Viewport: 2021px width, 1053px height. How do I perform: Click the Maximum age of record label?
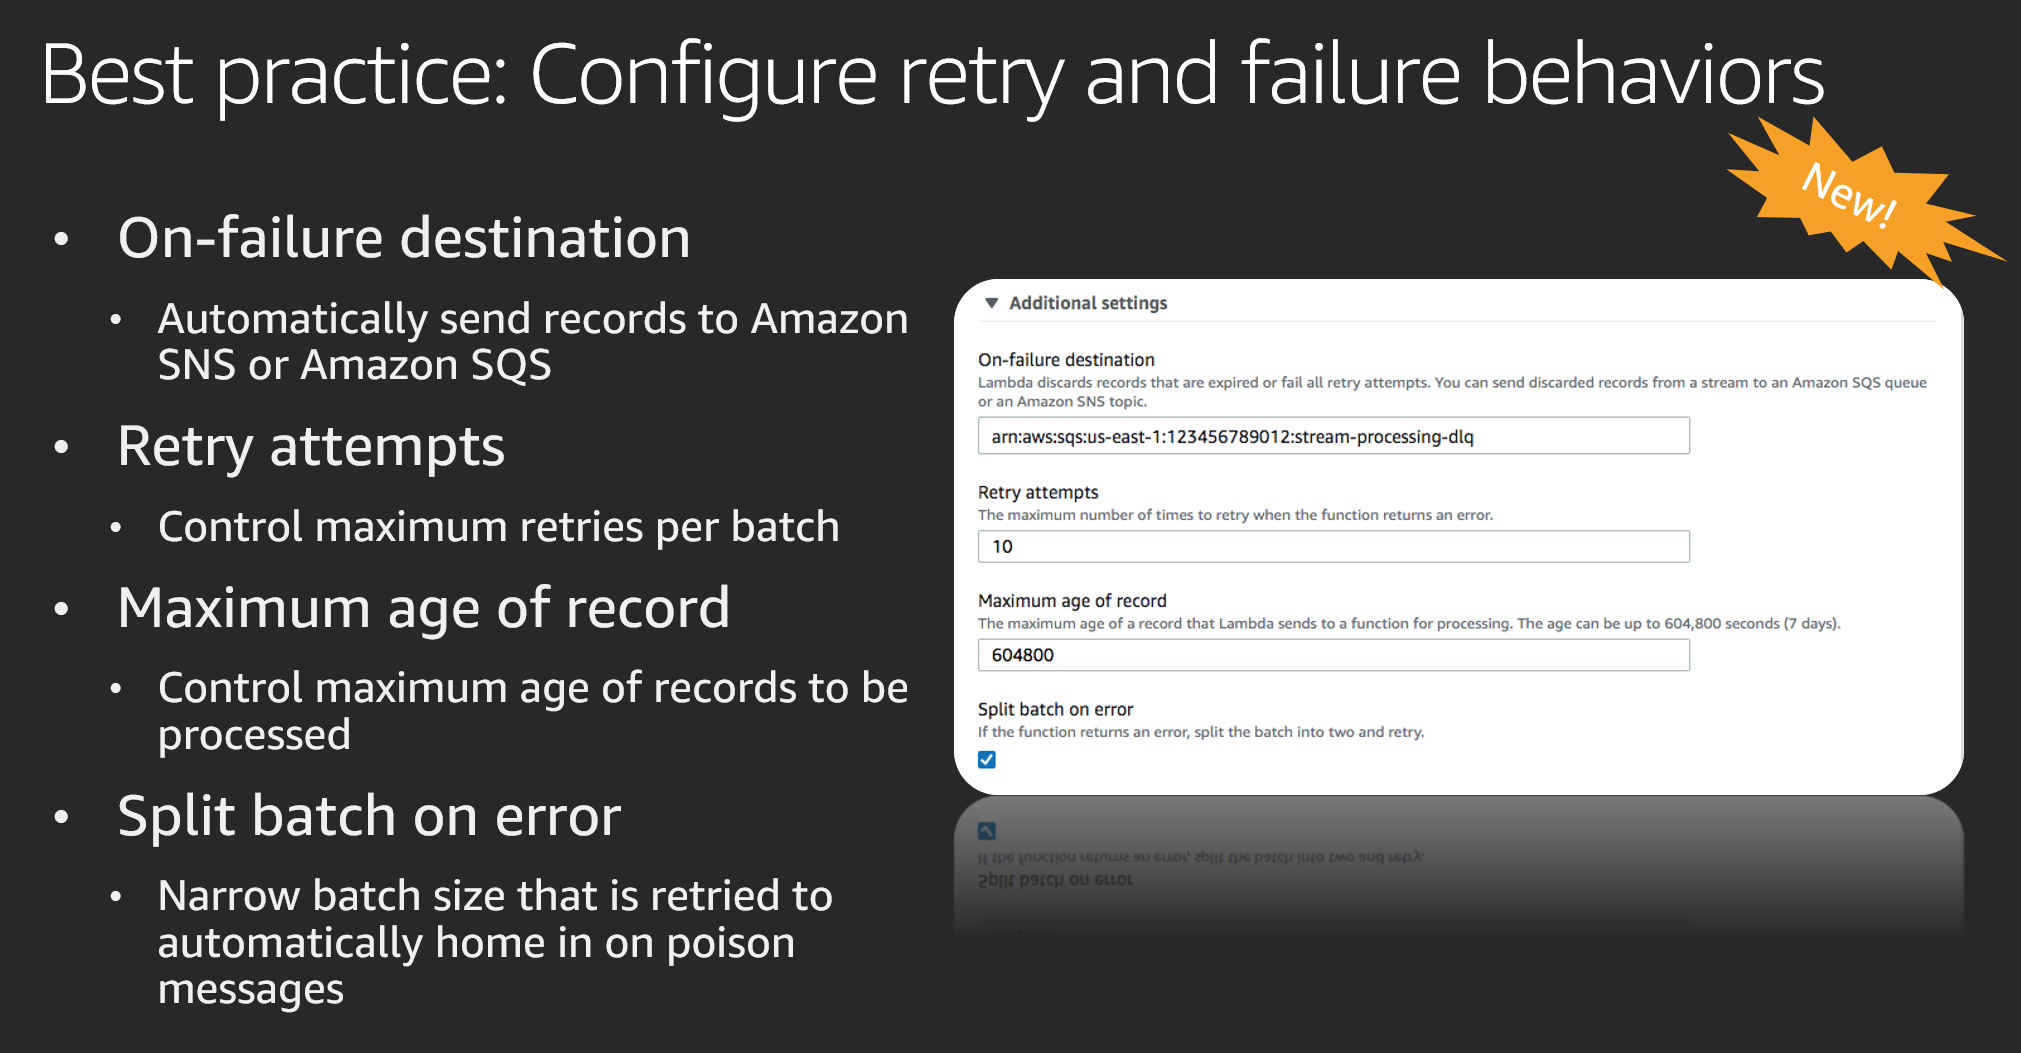[x=1072, y=601]
